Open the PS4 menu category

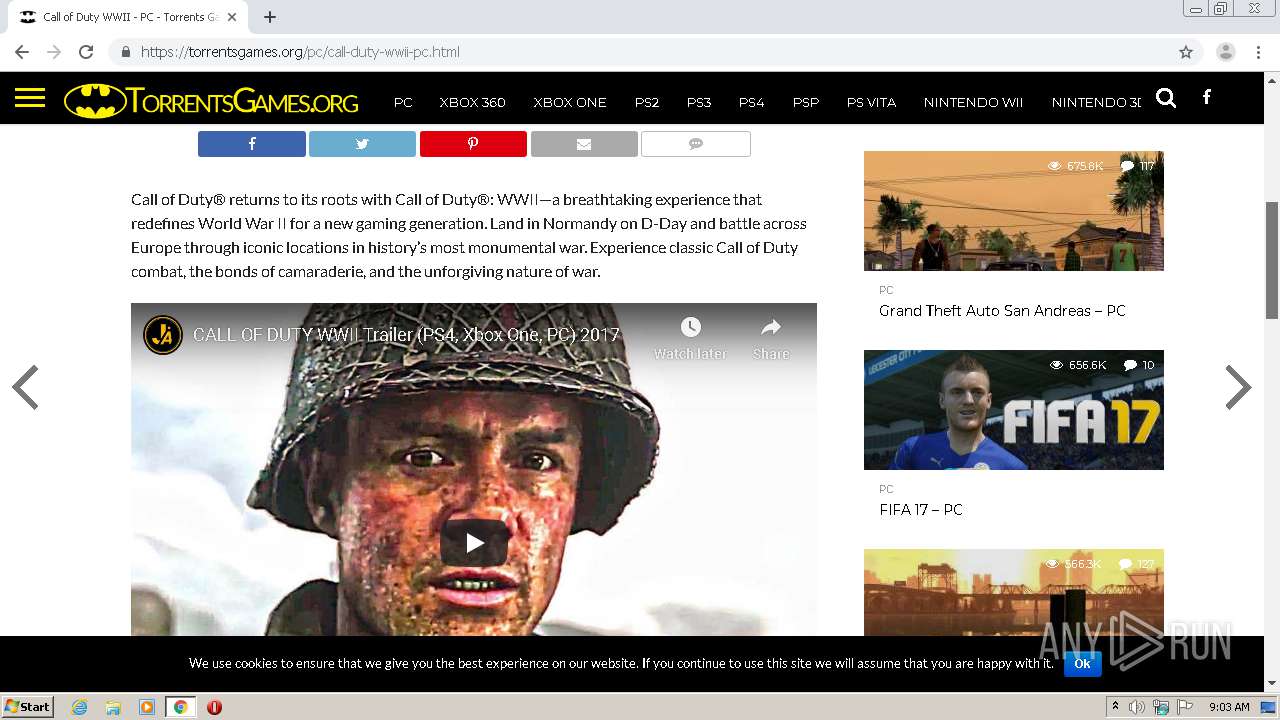(751, 102)
